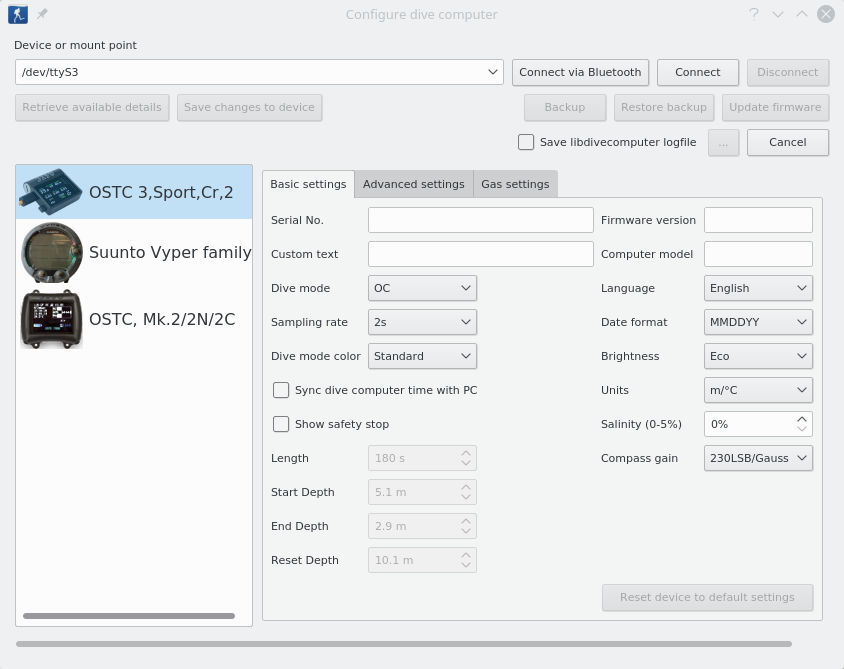Toggle Sync dive computer time with PC
Screen dimensions: 844x669
point(281,390)
